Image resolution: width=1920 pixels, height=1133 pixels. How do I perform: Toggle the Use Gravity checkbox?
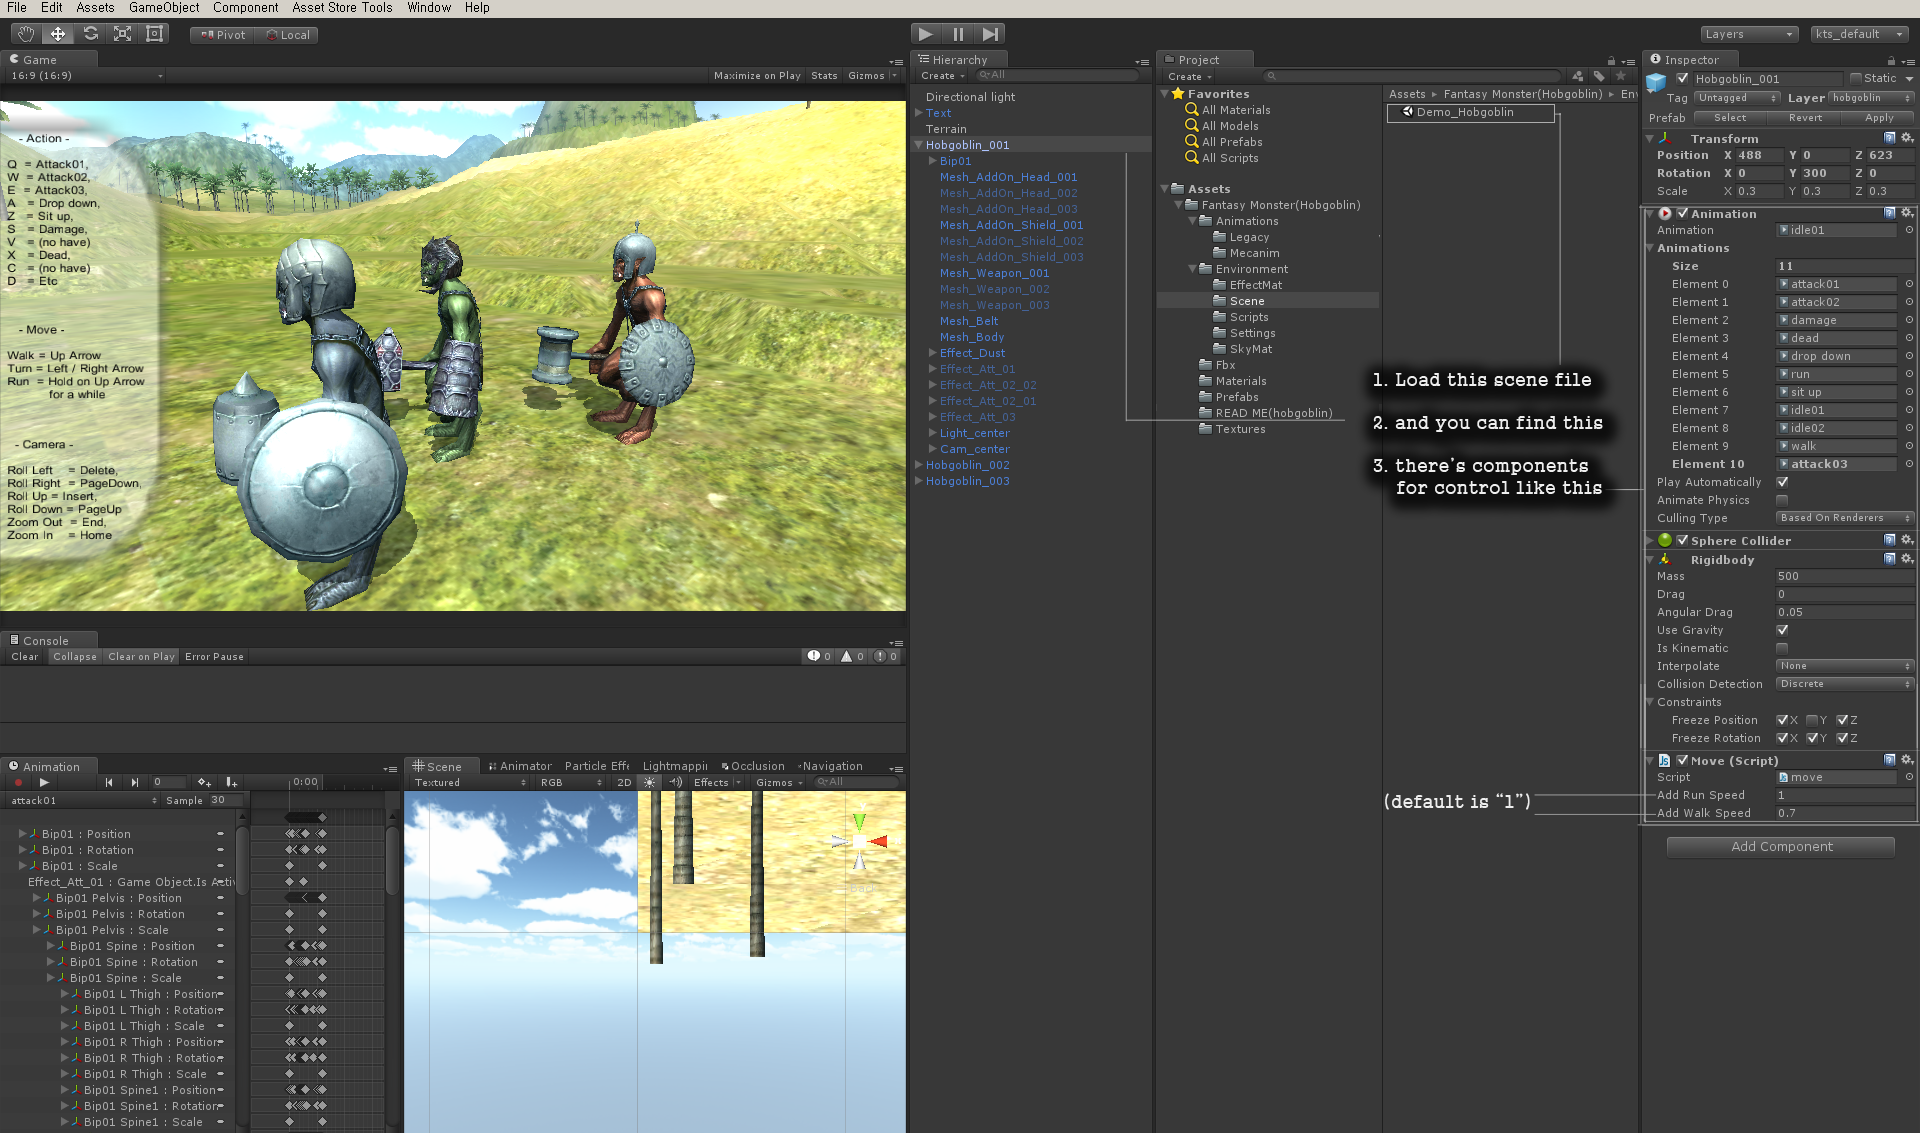point(1782,630)
